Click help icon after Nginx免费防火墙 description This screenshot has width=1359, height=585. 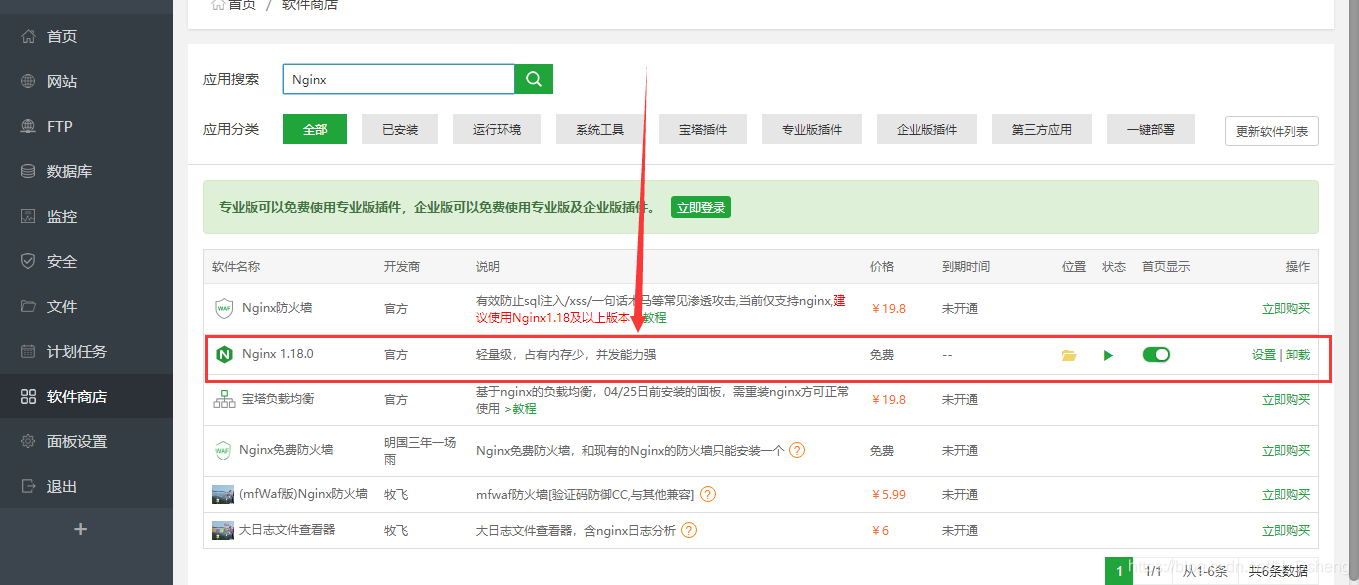(x=797, y=450)
